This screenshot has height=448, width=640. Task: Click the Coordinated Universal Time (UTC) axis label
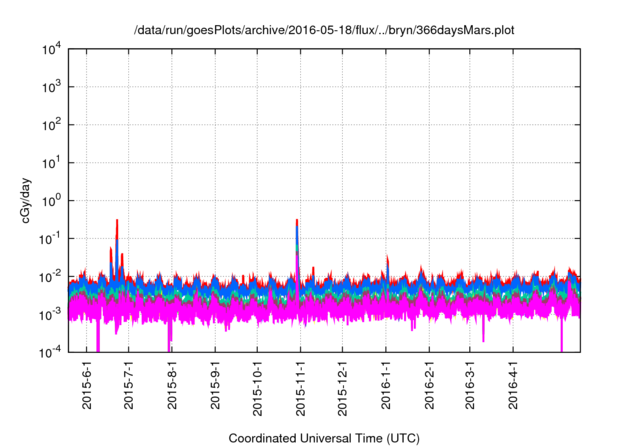tap(324, 438)
